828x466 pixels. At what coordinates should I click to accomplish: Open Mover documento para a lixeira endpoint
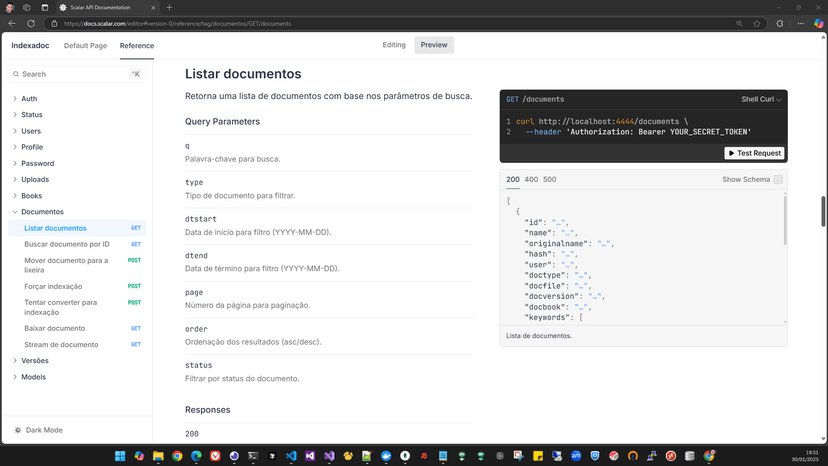pyautogui.click(x=77, y=265)
